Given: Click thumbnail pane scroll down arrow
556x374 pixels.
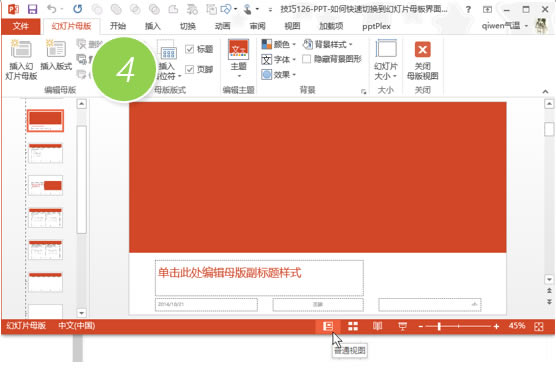Looking at the screenshot, I should pyautogui.click(x=82, y=313).
